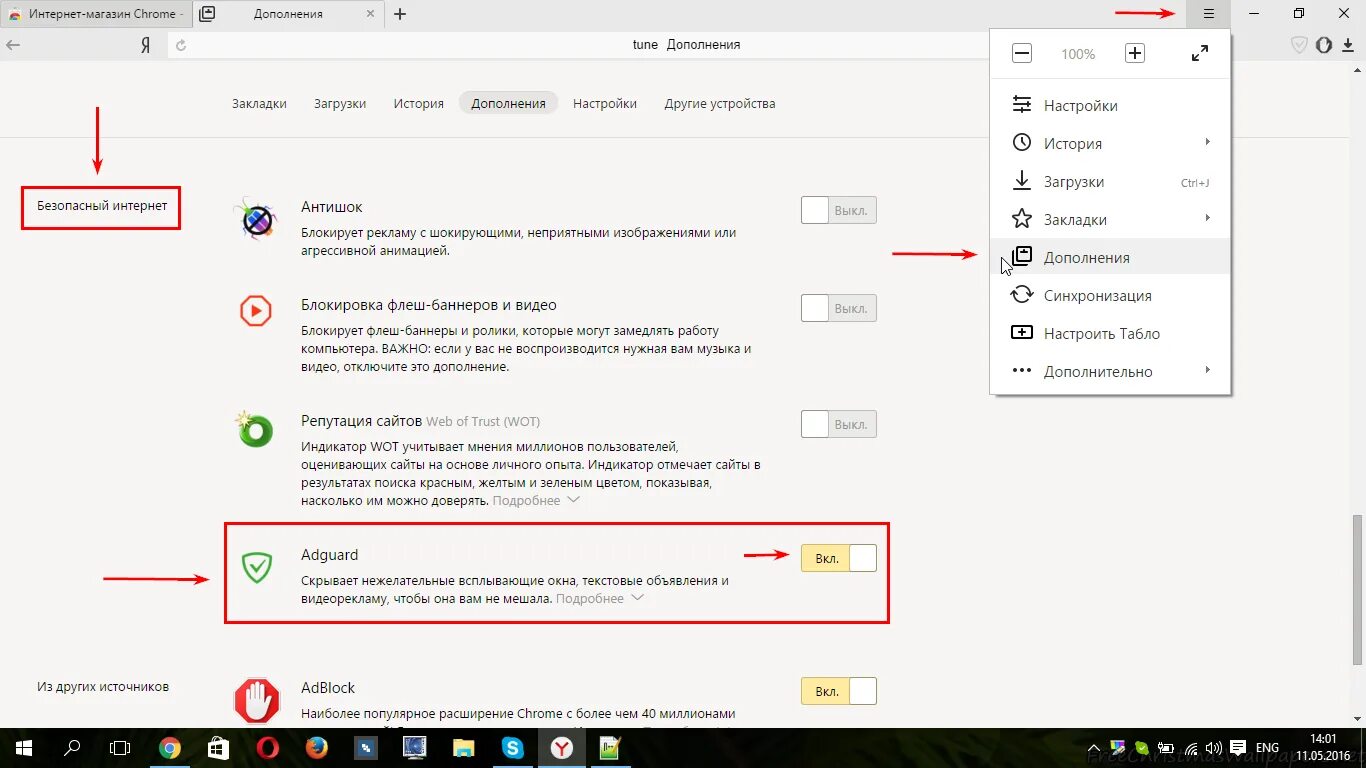
Task: Choose Дополнения in the browser menu
Action: 1110,258
